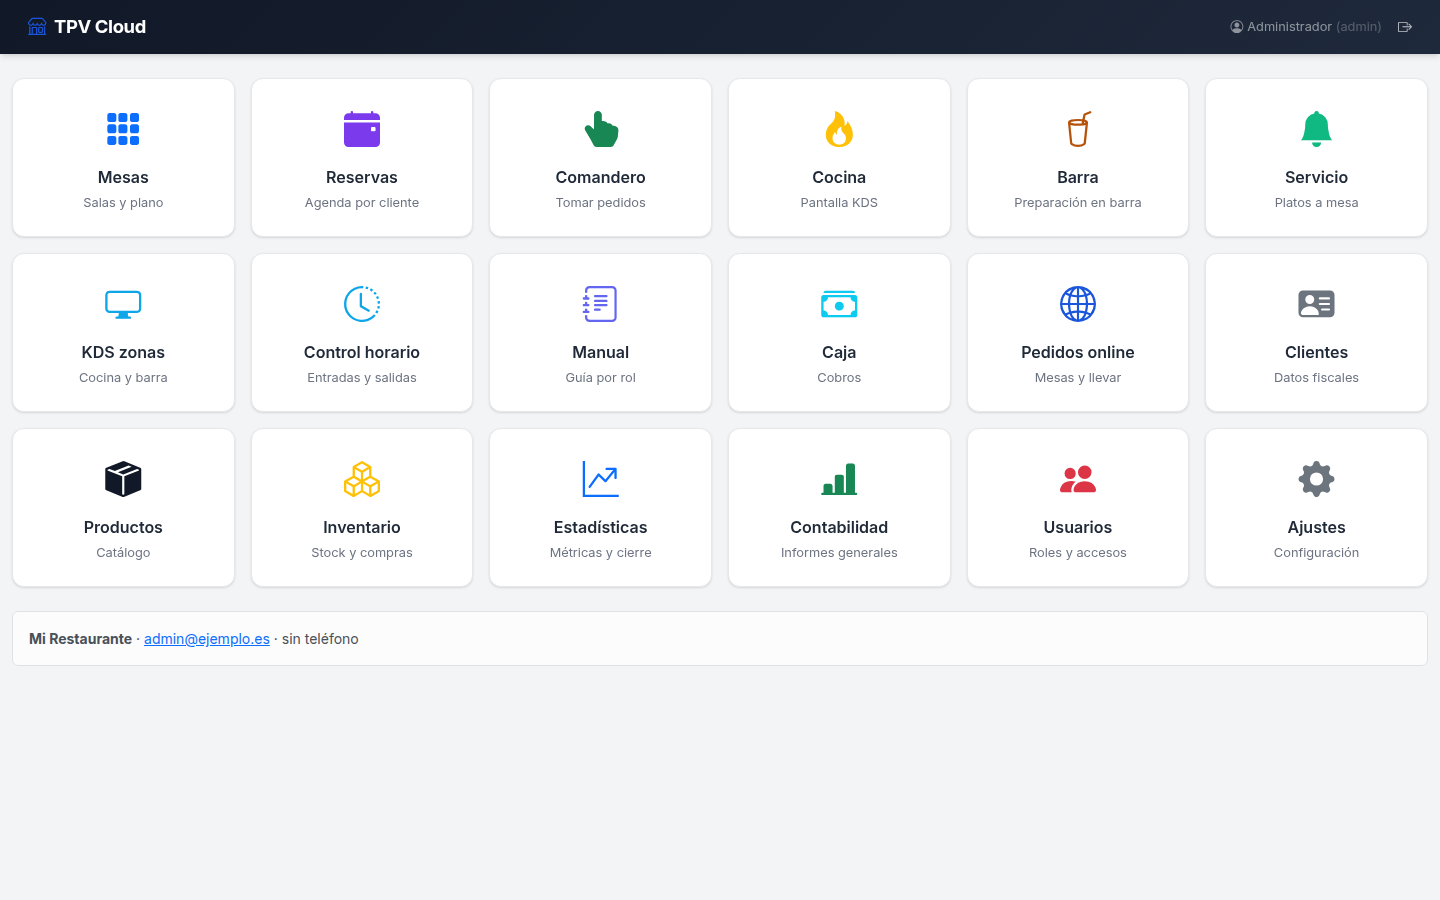Click the Reservas calendar icon

[362, 129]
